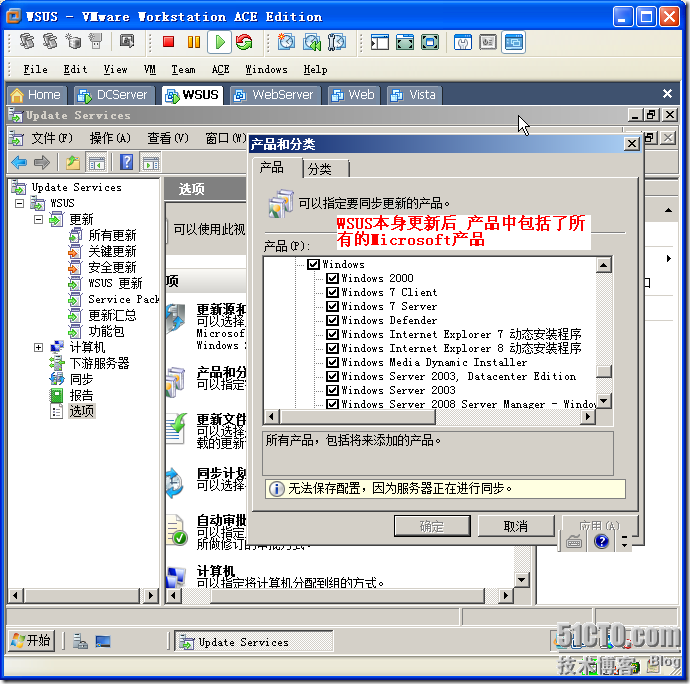
Task: Switch to the Vista VM tab
Action: pos(414,95)
